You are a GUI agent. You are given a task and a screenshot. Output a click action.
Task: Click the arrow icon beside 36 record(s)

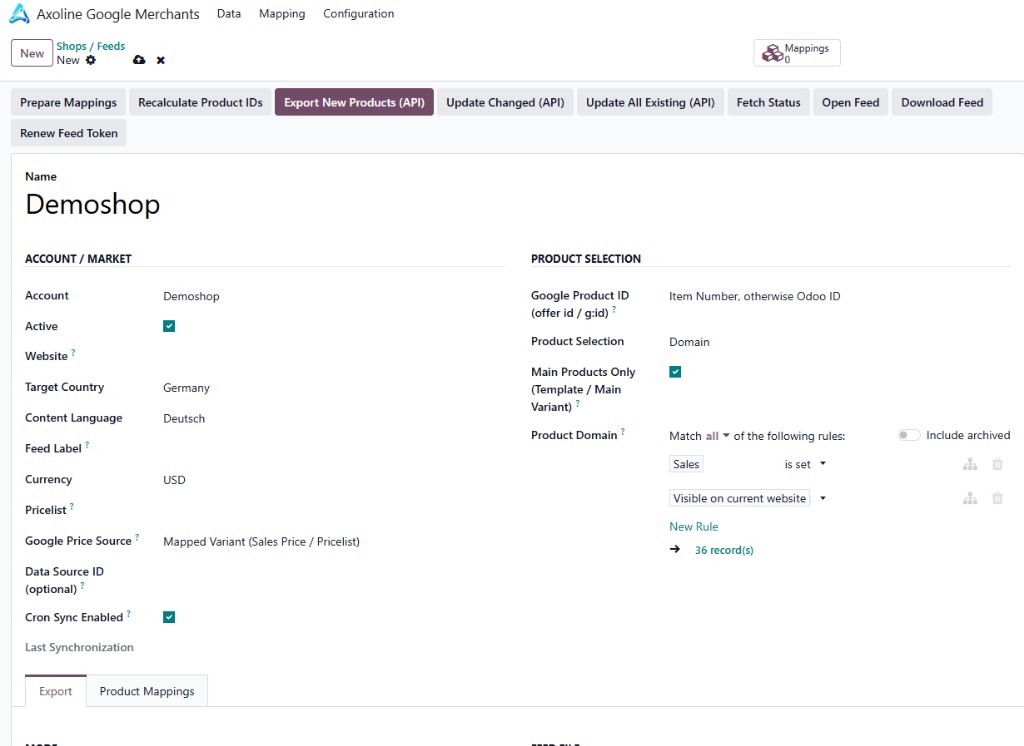click(x=675, y=550)
